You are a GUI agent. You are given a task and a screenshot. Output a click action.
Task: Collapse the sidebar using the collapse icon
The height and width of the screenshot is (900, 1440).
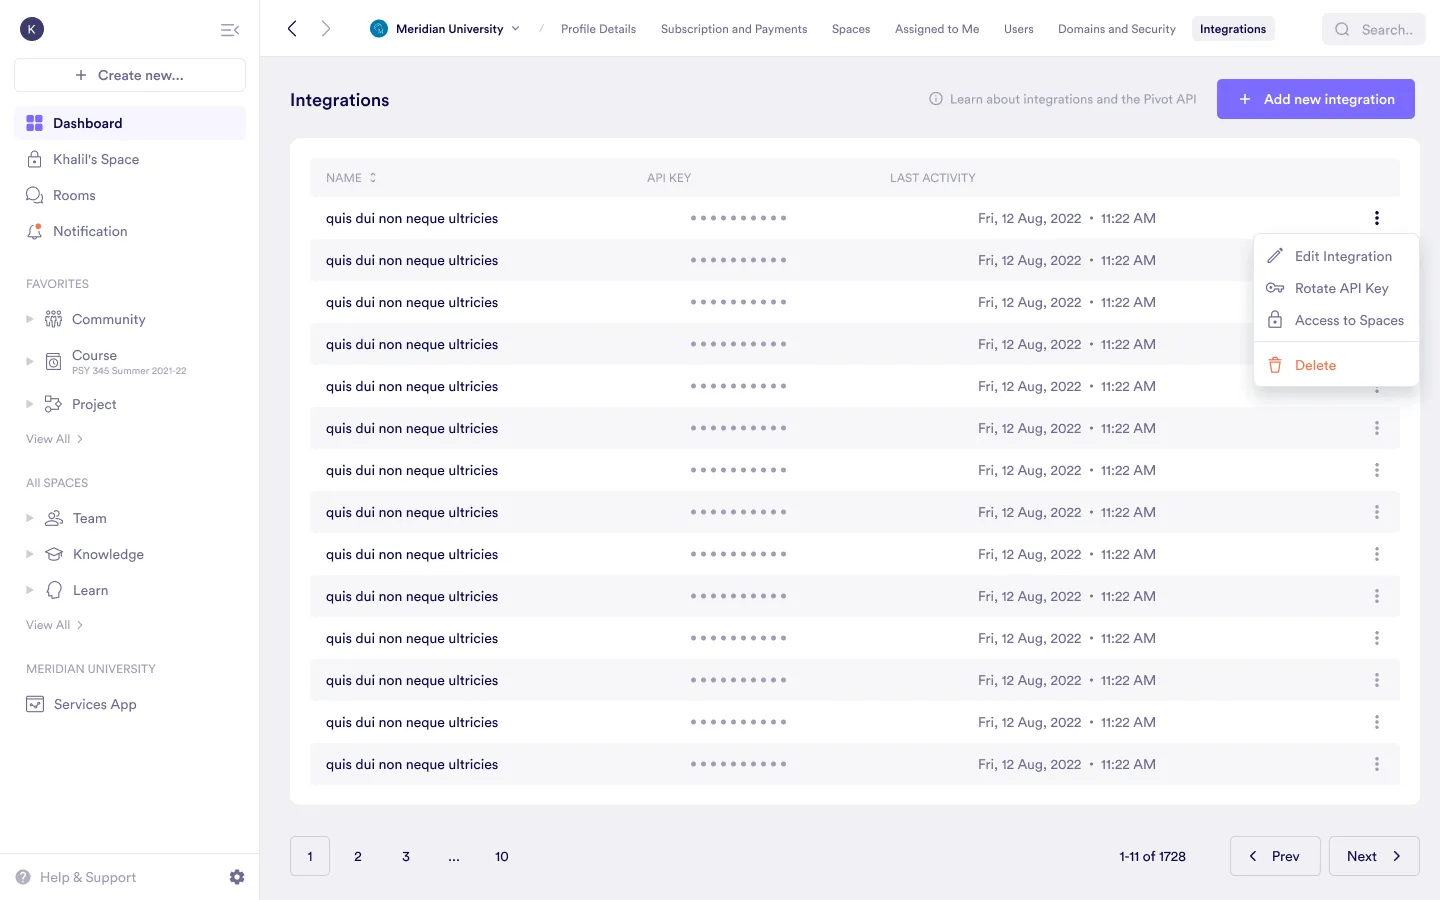[230, 30]
